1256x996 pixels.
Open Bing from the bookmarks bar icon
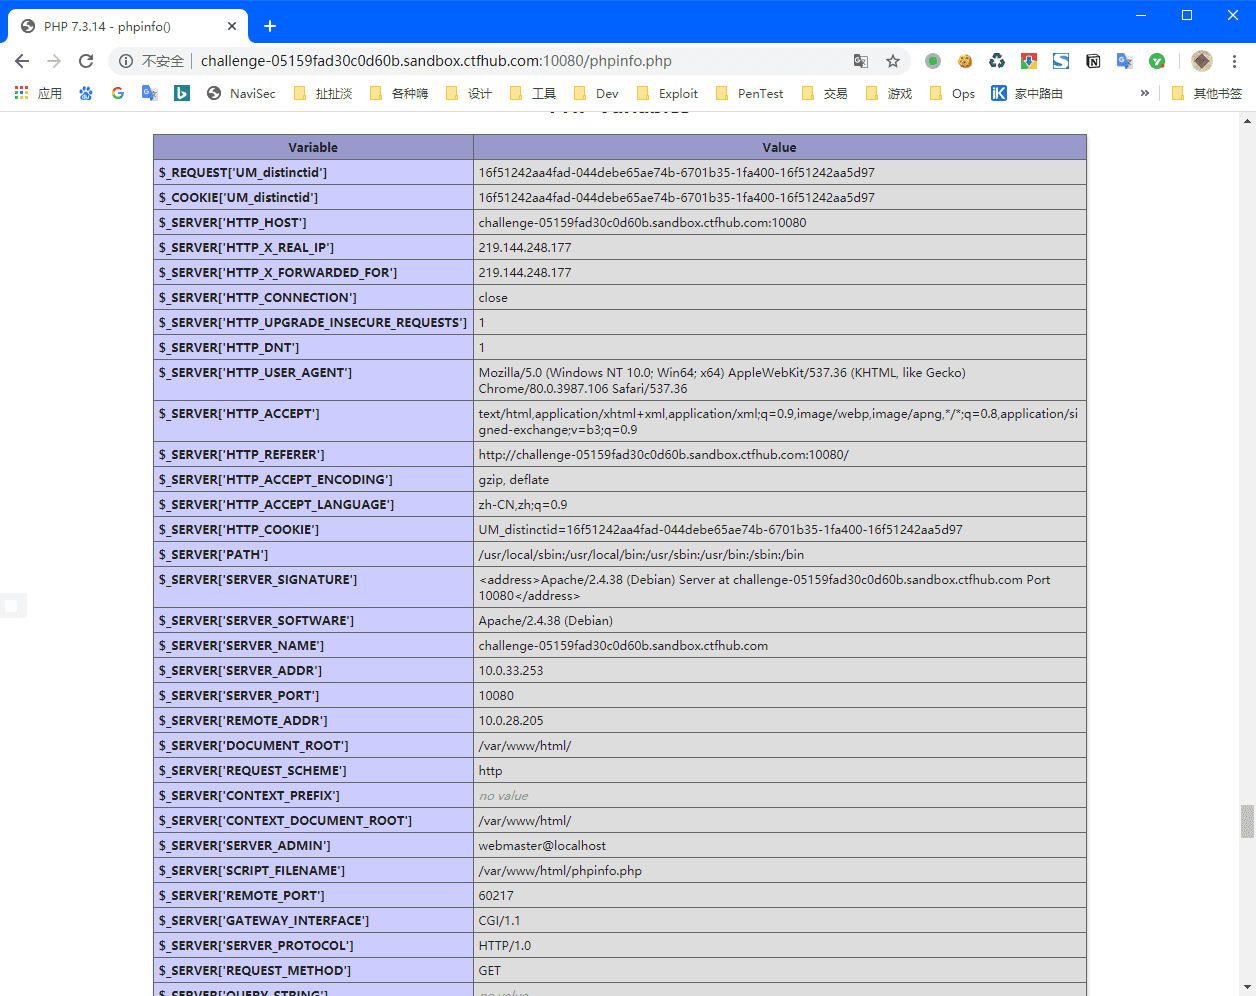pos(182,93)
